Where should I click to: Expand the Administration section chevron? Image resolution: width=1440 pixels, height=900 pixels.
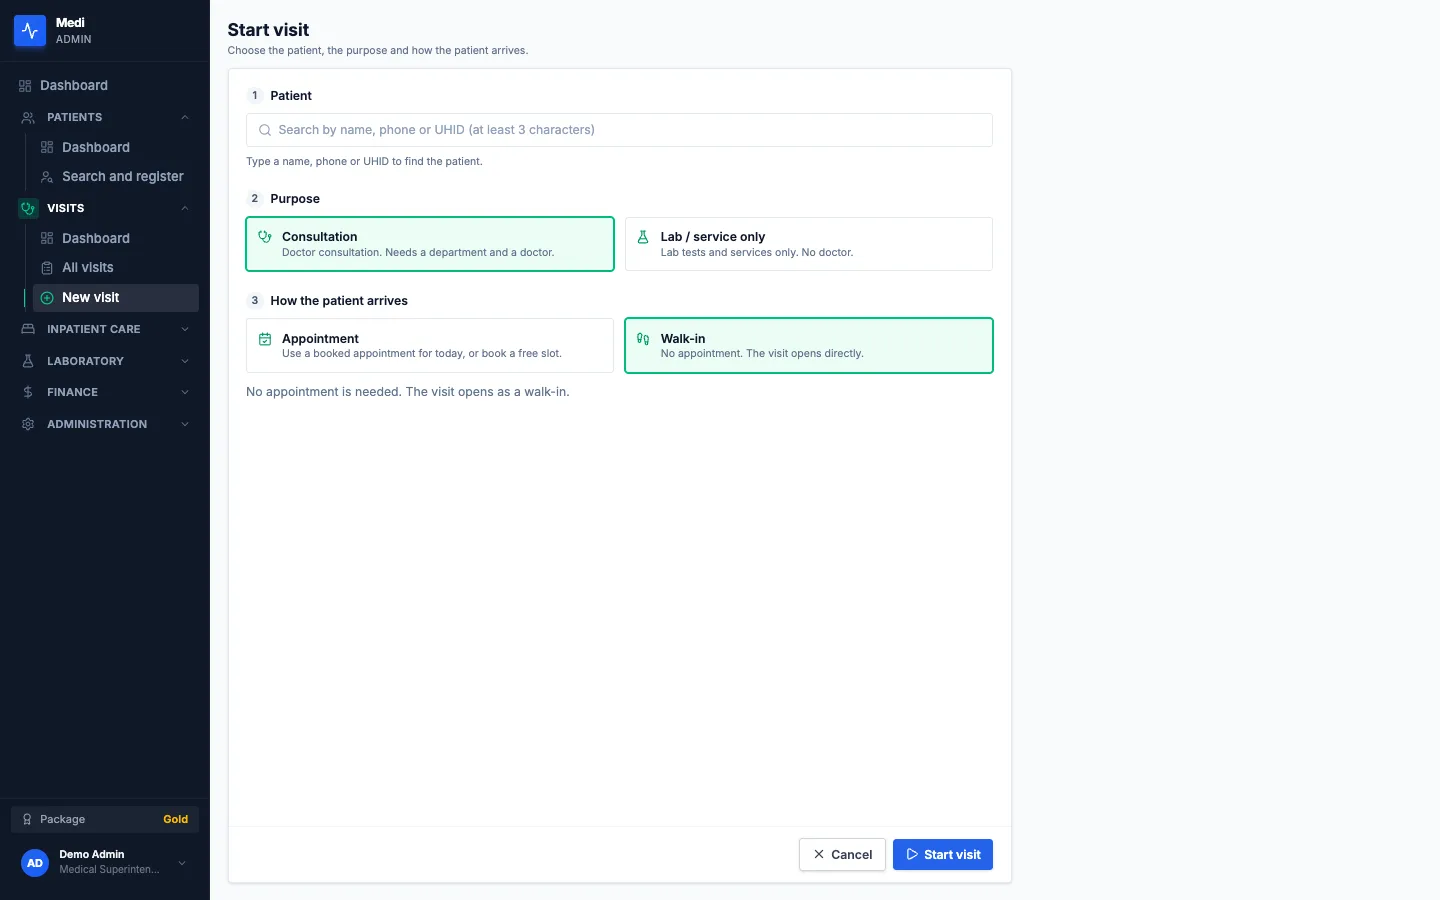point(185,424)
